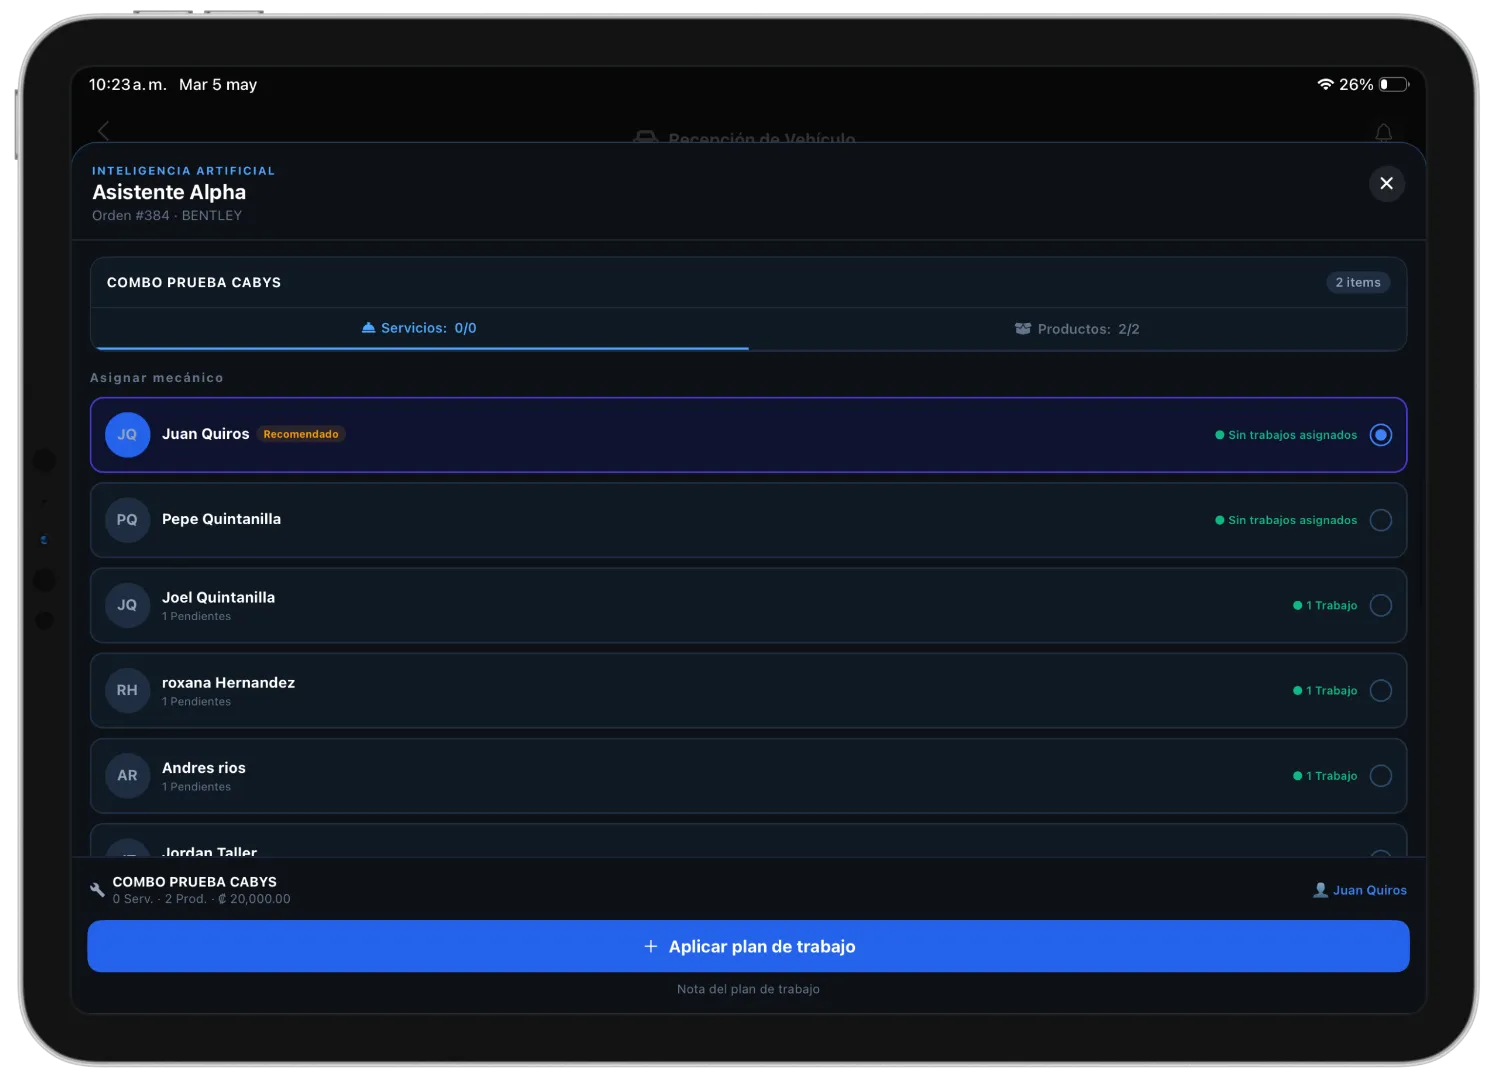This screenshot has width=1500, height=1080.
Task: Open the Nota del plan de trabajo field
Action: click(x=748, y=989)
